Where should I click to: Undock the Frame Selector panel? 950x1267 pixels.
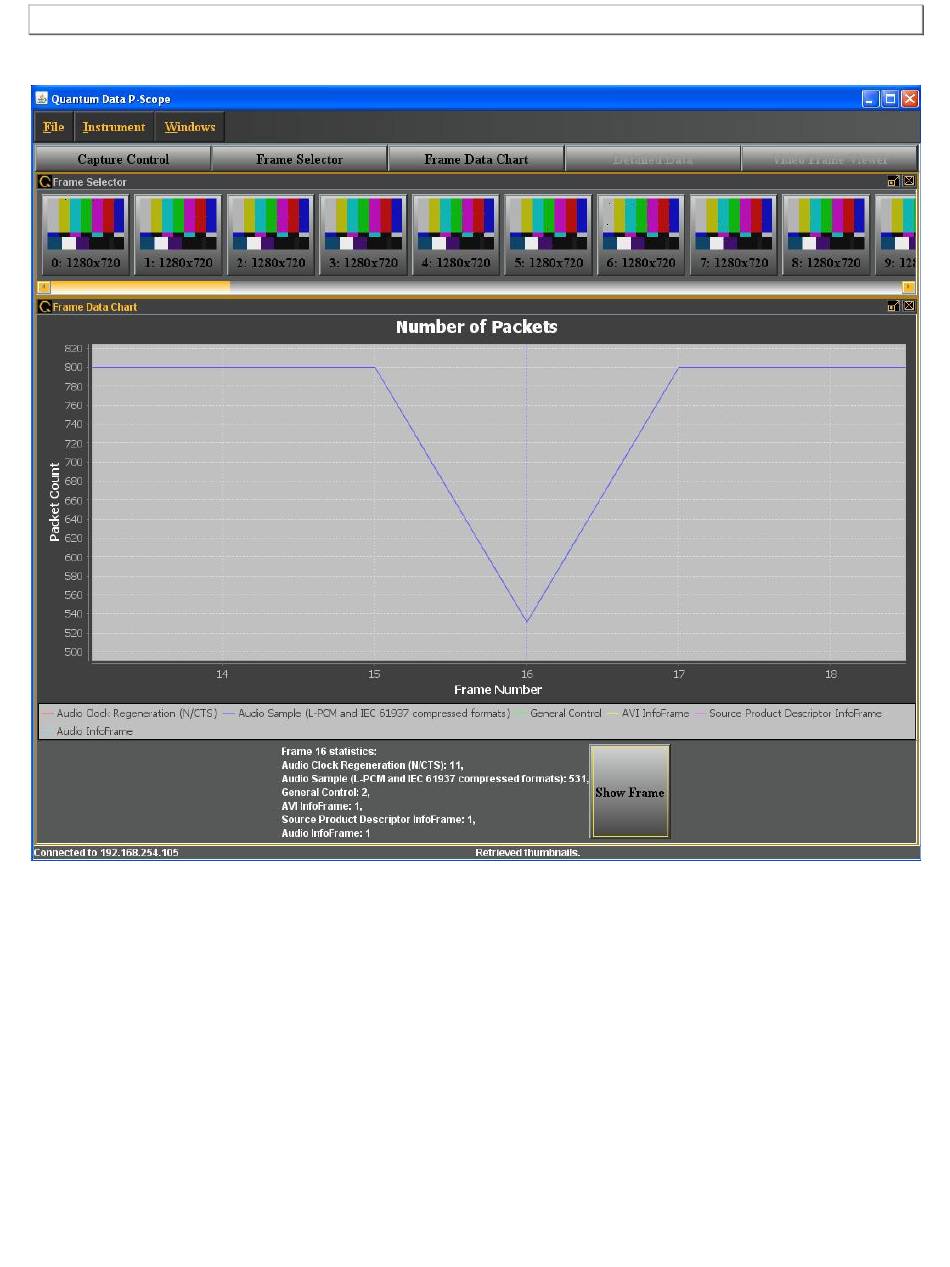[x=893, y=182]
